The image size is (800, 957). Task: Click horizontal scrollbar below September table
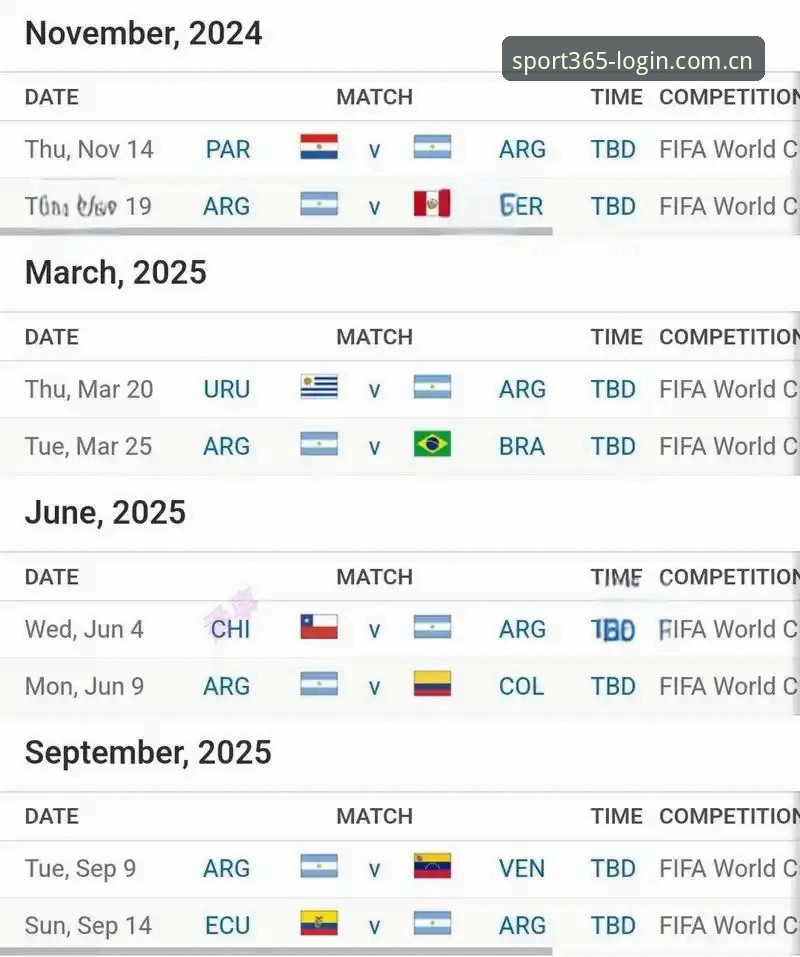point(276,952)
